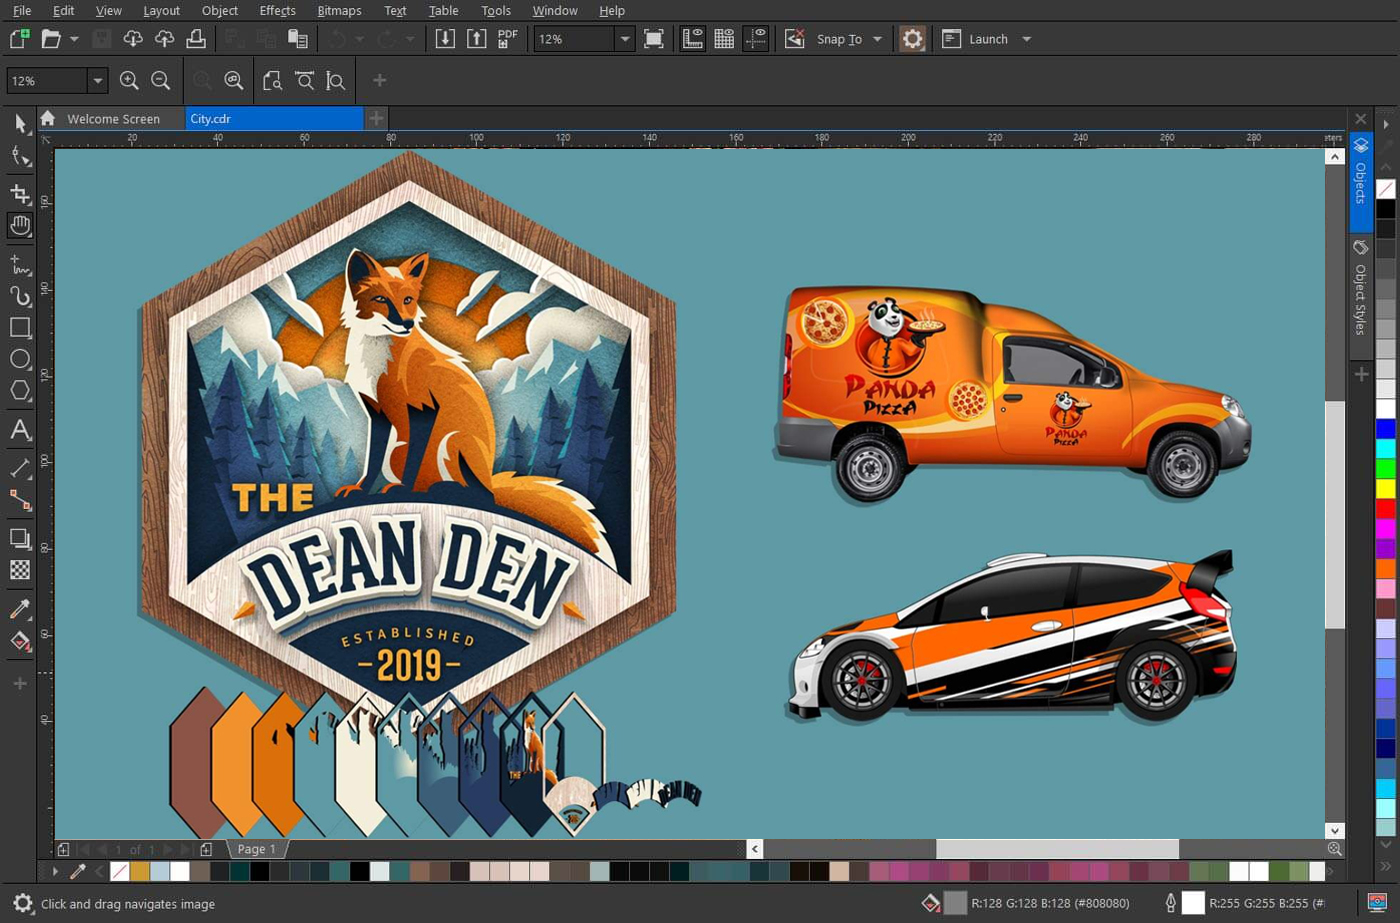Select the Text tool
This screenshot has height=923, width=1400.
click(20, 430)
